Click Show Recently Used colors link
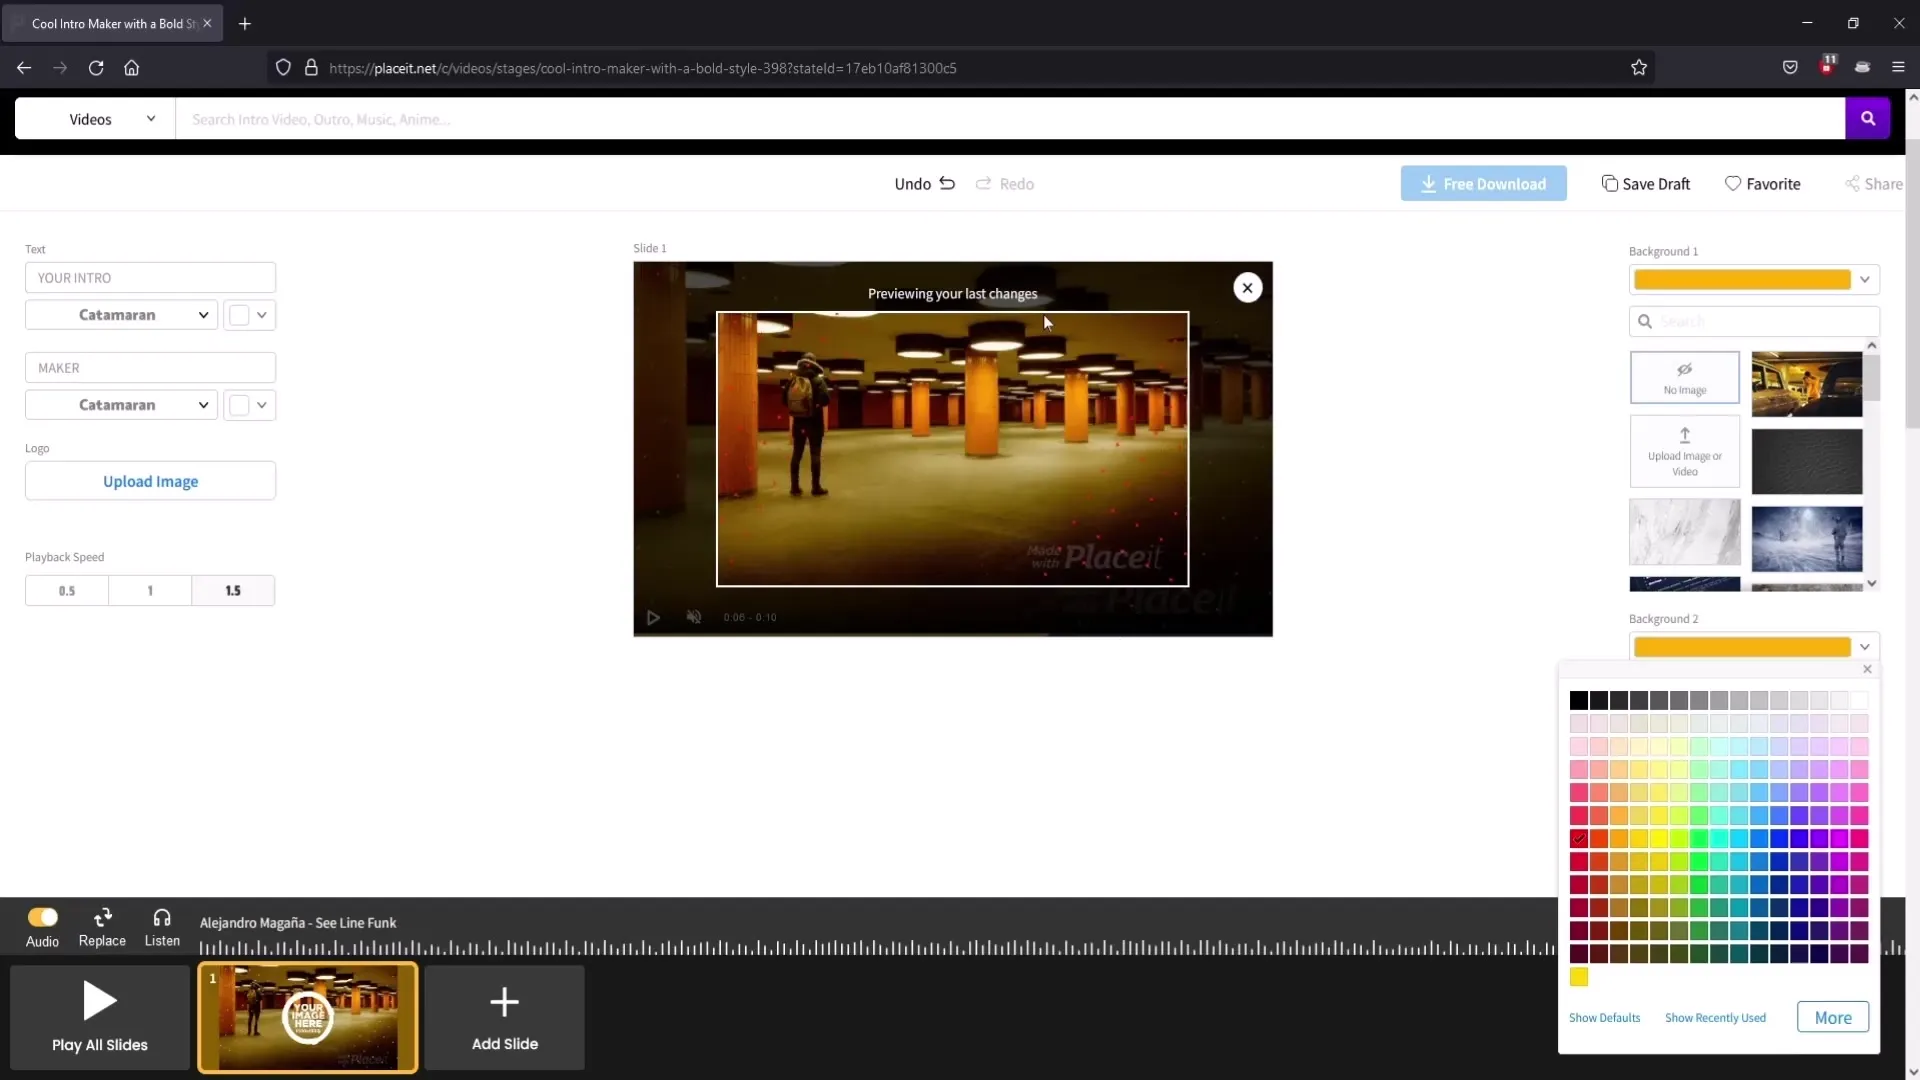Screen dimensions: 1920x1080 (1715, 1018)
